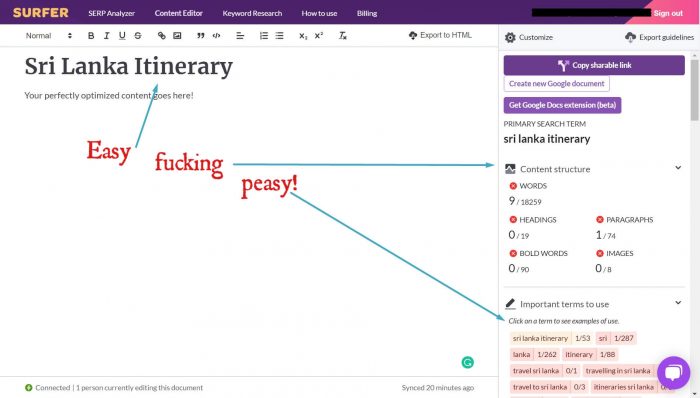Insert a link with the chain icon

162,36
